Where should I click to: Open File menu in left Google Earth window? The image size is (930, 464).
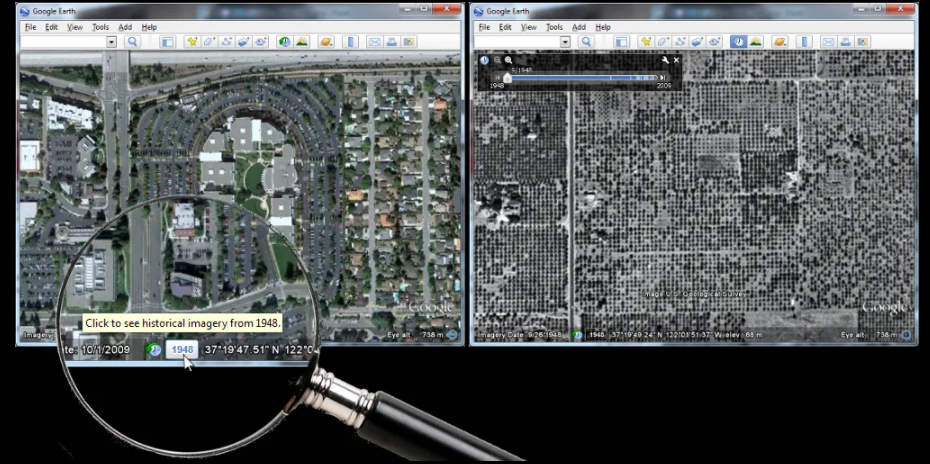30,27
